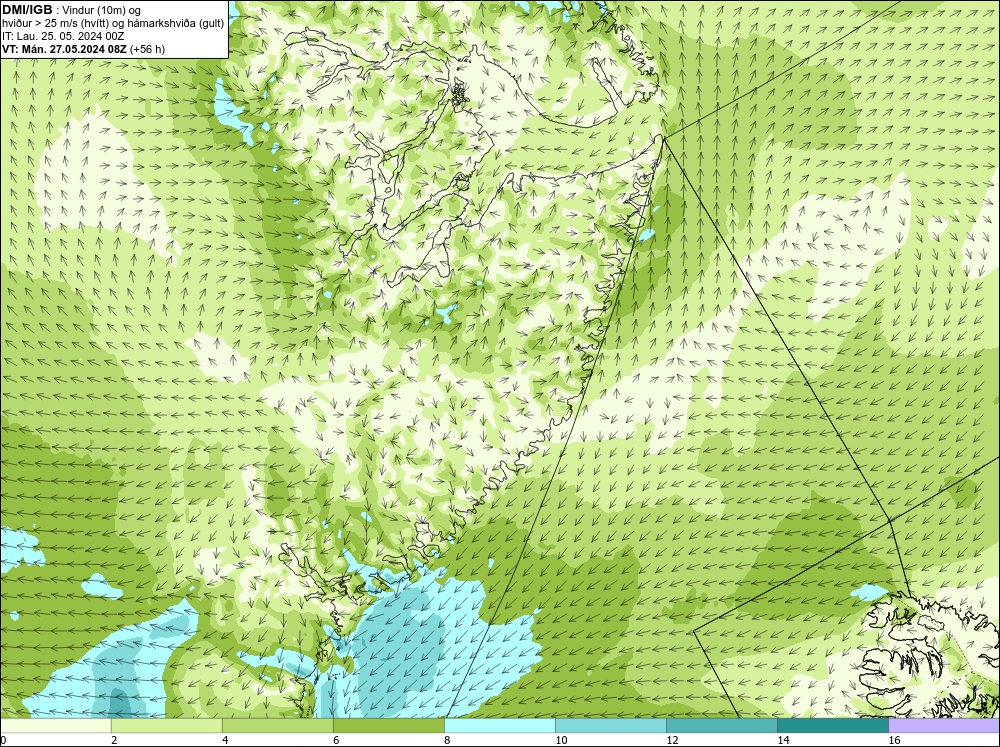Click the 14–16 m/s dark teal swatch
The height and width of the screenshot is (747, 1000).
point(833,726)
